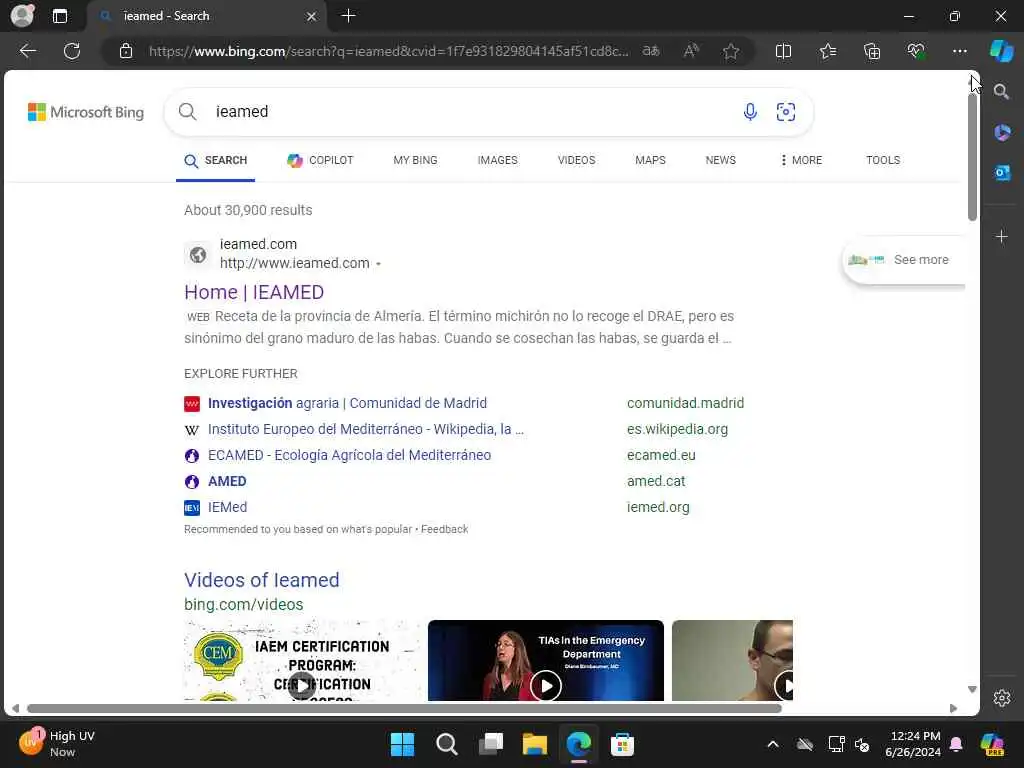Open the notifications bell icon

pyautogui.click(x=956, y=744)
